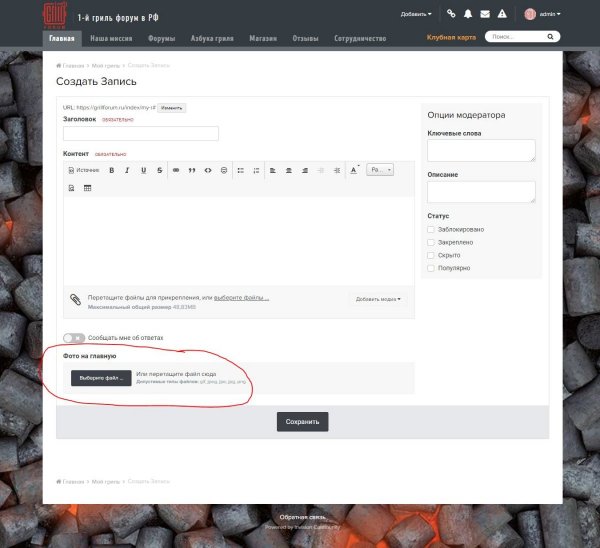The height and width of the screenshot is (548, 600).
Task: Toggle "Сообщать мне об ответах" switch
Action: (73, 338)
